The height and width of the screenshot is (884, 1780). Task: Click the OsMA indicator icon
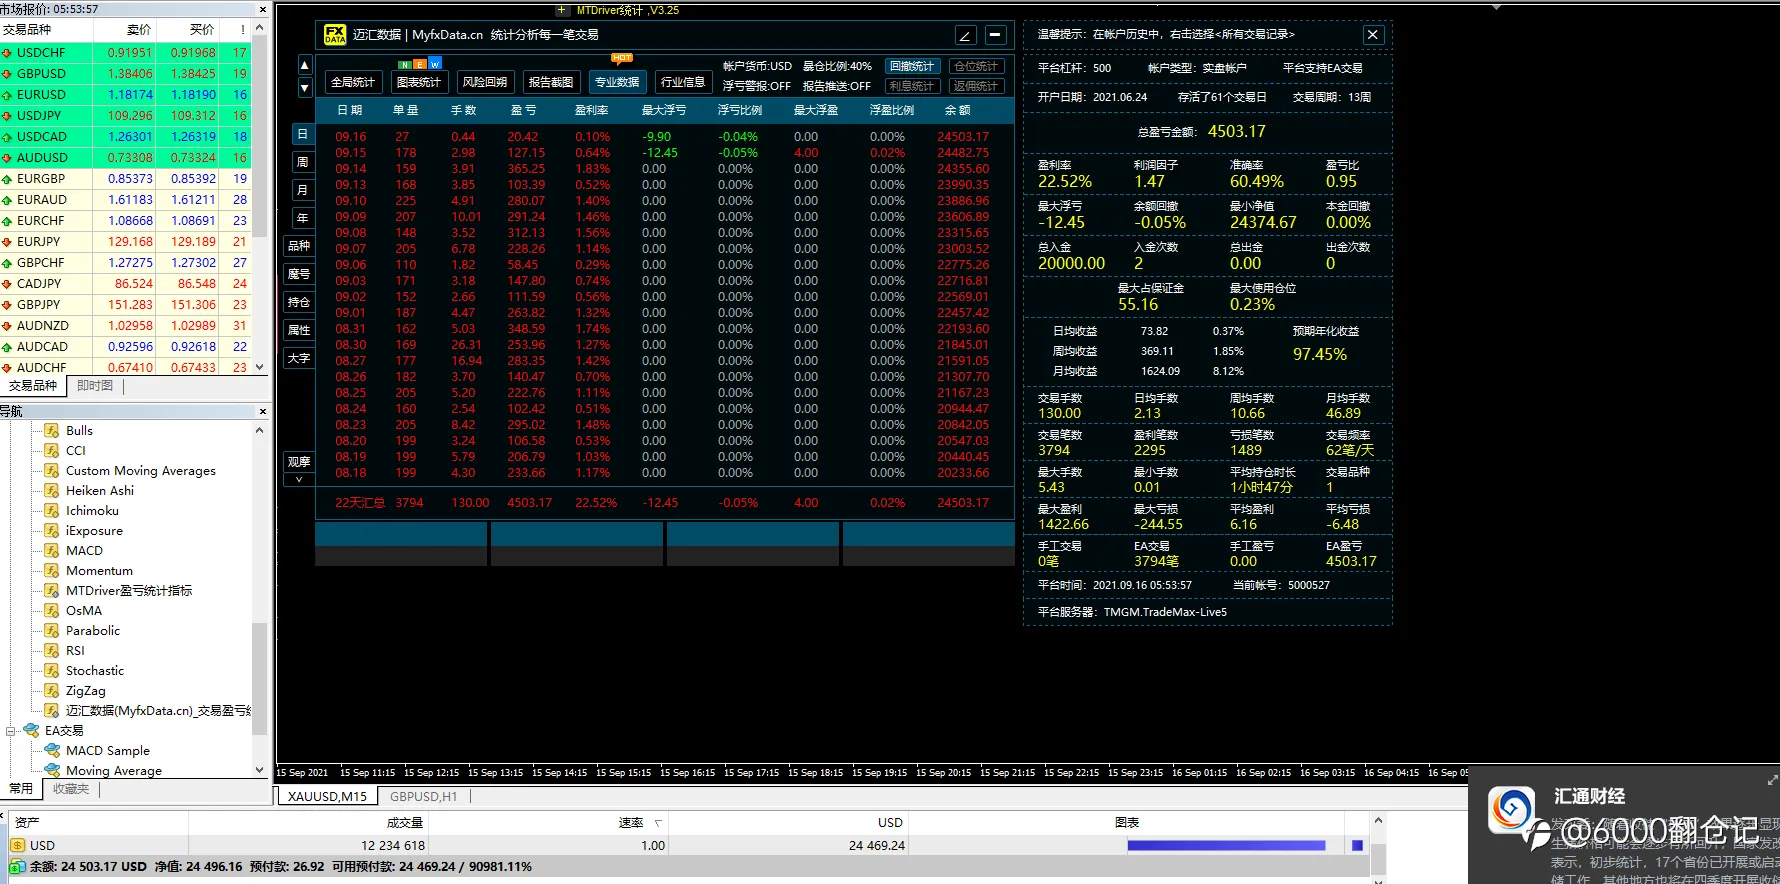[x=52, y=611]
